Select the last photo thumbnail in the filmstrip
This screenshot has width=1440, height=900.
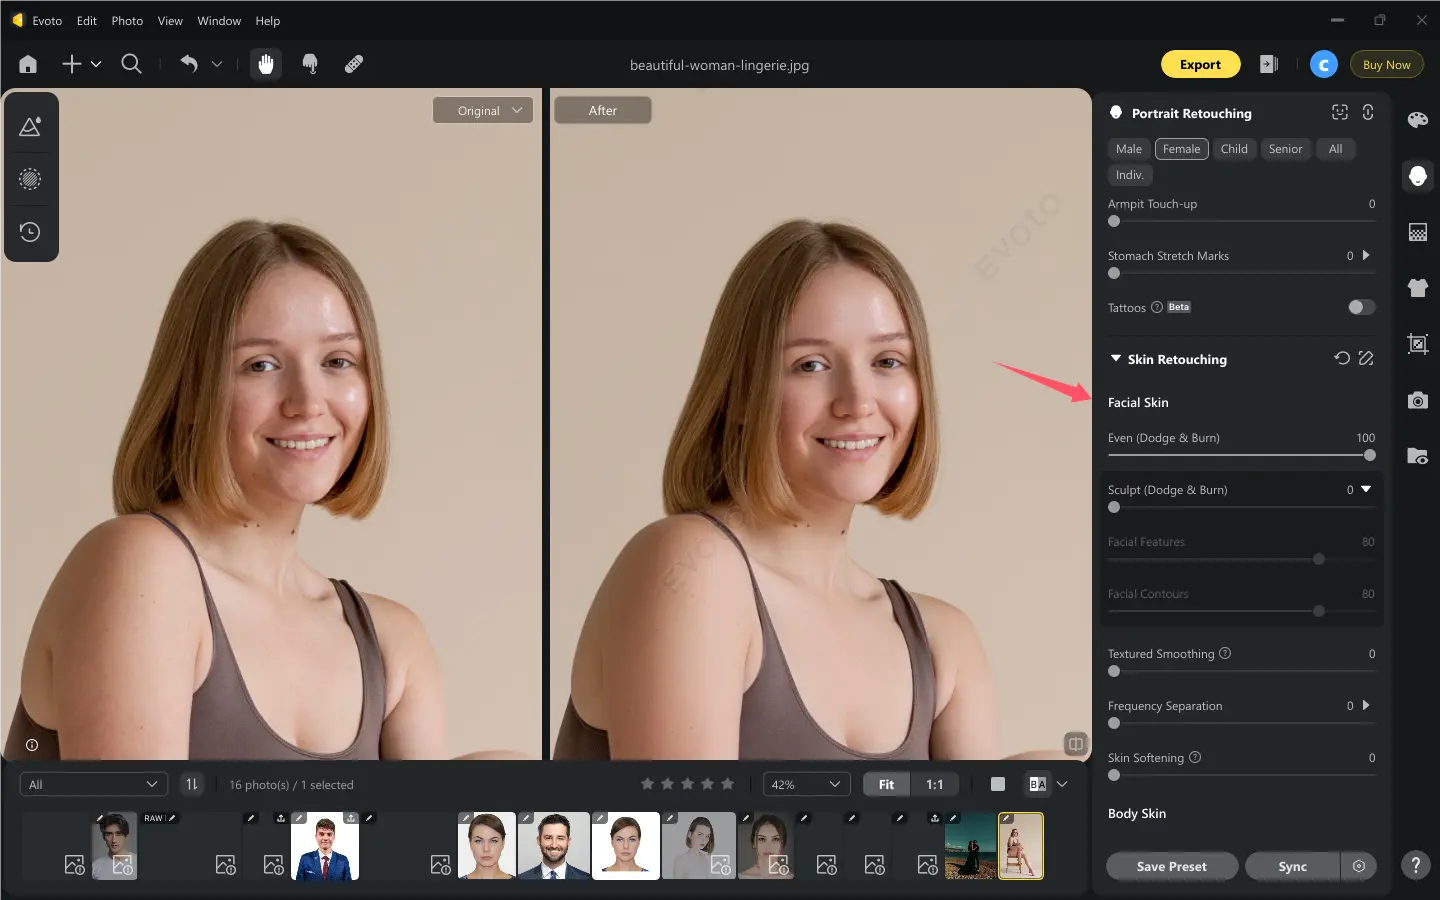tap(1020, 846)
